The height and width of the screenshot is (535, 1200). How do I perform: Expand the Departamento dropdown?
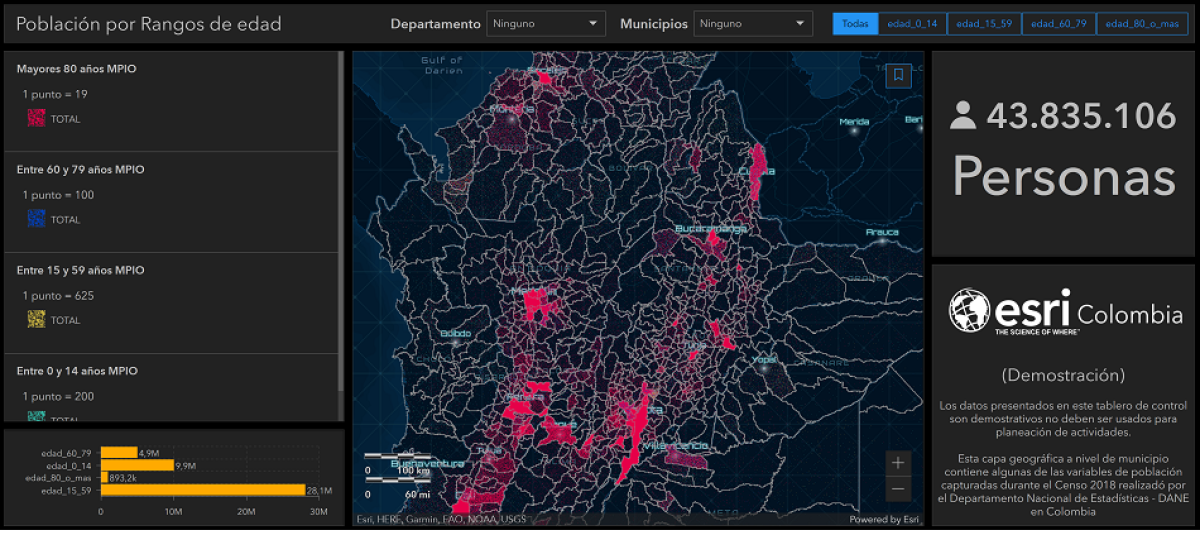point(546,23)
